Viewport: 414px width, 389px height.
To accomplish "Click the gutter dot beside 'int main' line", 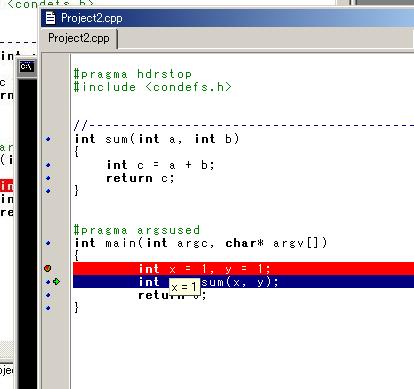I will (48, 243).
